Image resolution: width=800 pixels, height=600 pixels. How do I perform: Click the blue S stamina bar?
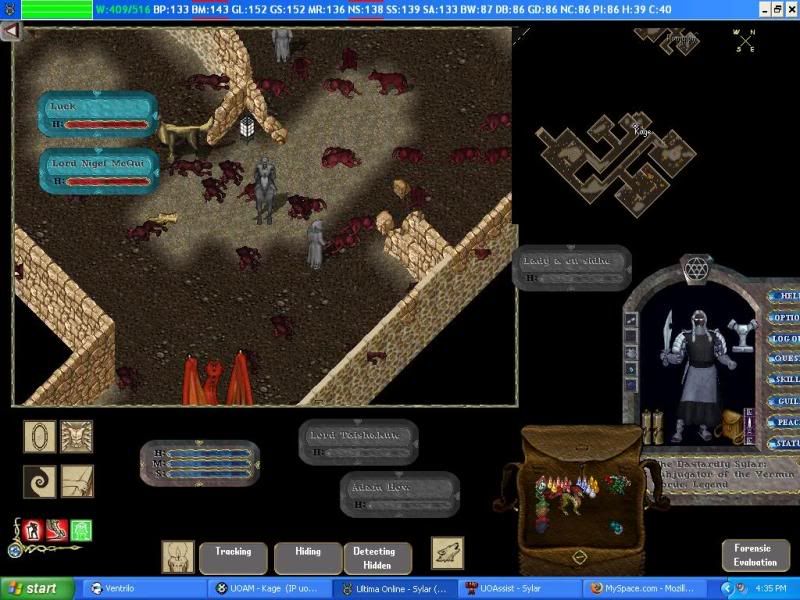(x=209, y=474)
